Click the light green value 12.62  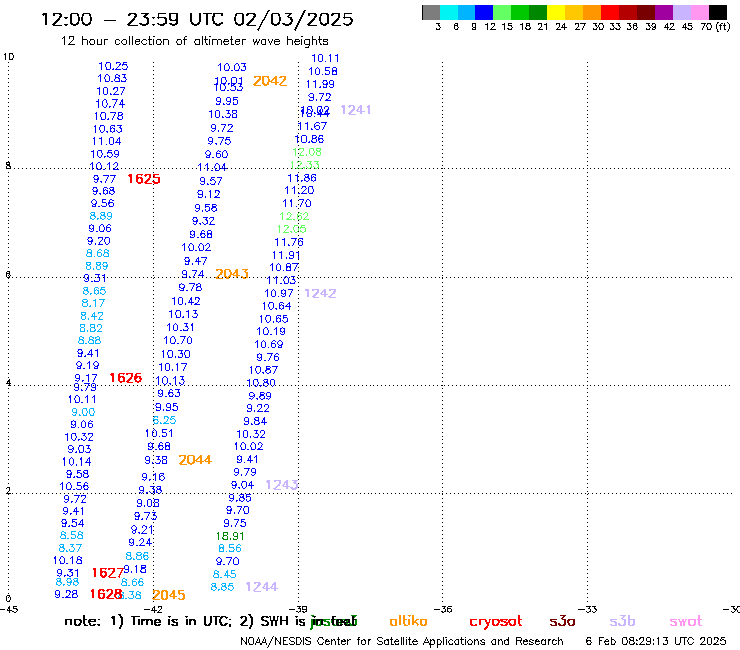294,216
